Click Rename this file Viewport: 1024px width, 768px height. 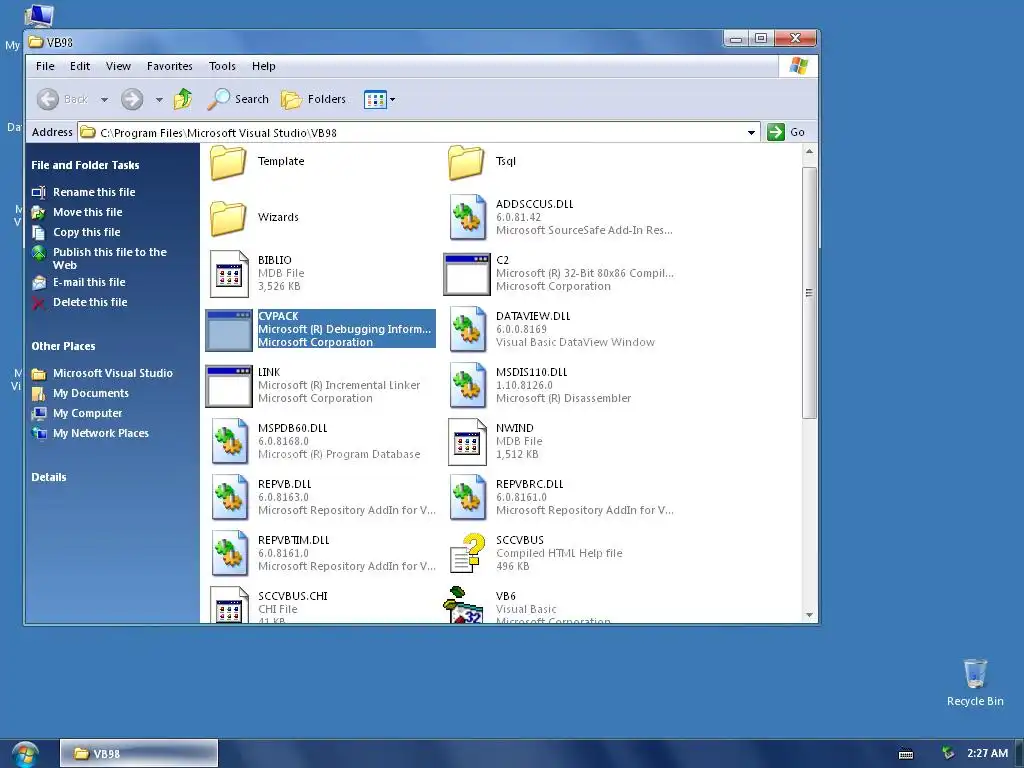(94, 192)
